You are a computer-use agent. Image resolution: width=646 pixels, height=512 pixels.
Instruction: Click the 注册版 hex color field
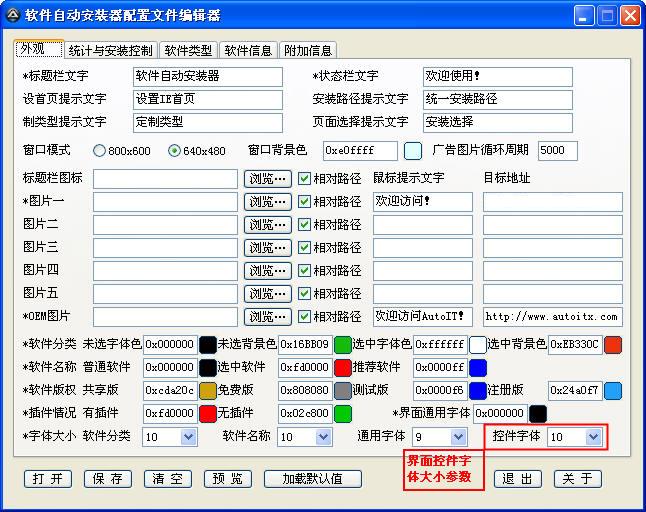pos(575,390)
